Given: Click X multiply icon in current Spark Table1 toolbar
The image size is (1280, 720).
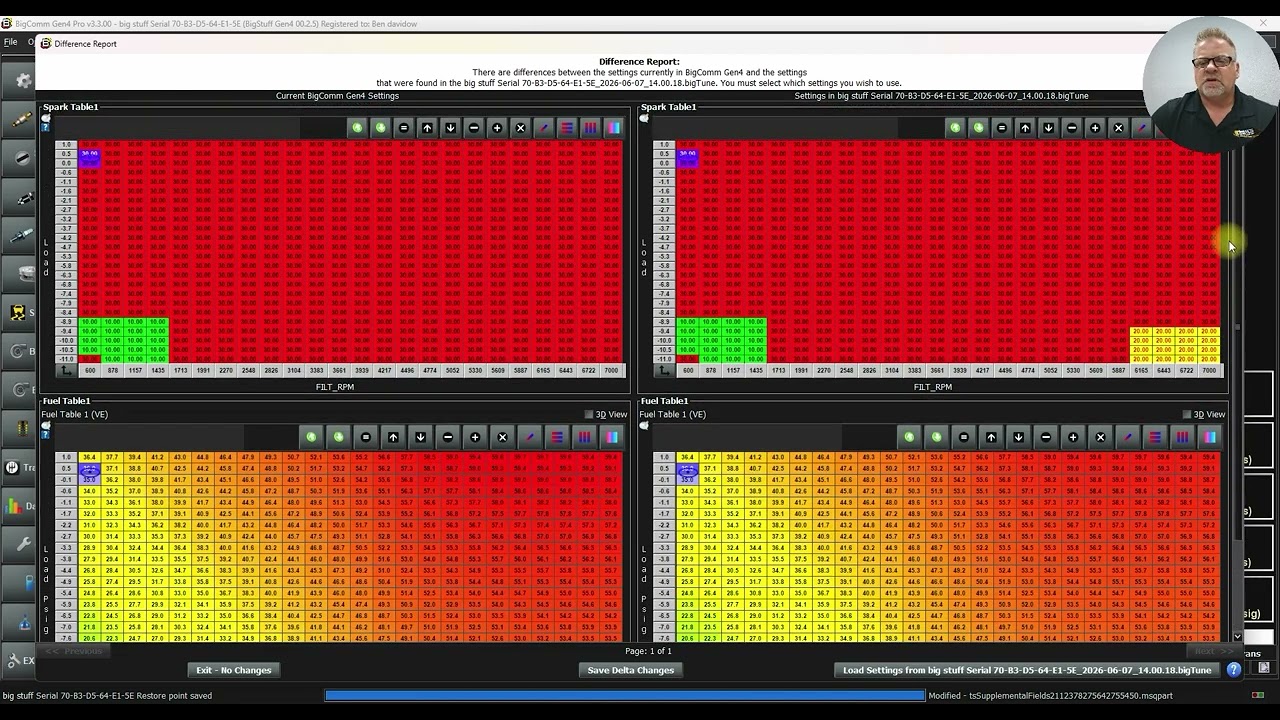Looking at the screenshot, I should (520, 128).
